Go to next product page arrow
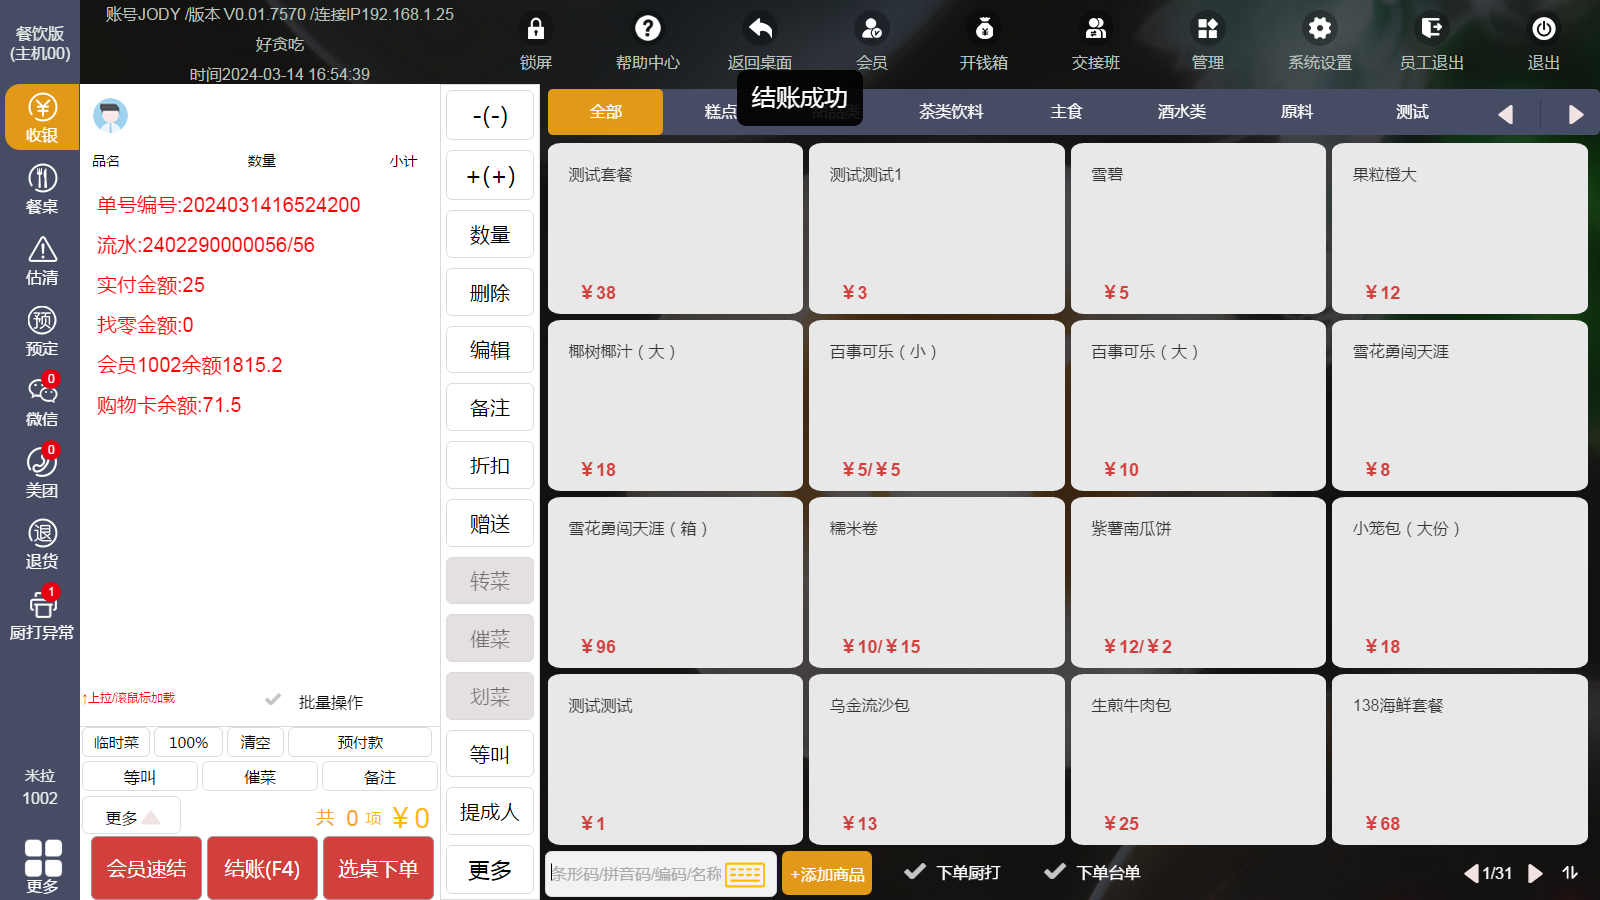The image size is (1600, 900). (1535, 873)
